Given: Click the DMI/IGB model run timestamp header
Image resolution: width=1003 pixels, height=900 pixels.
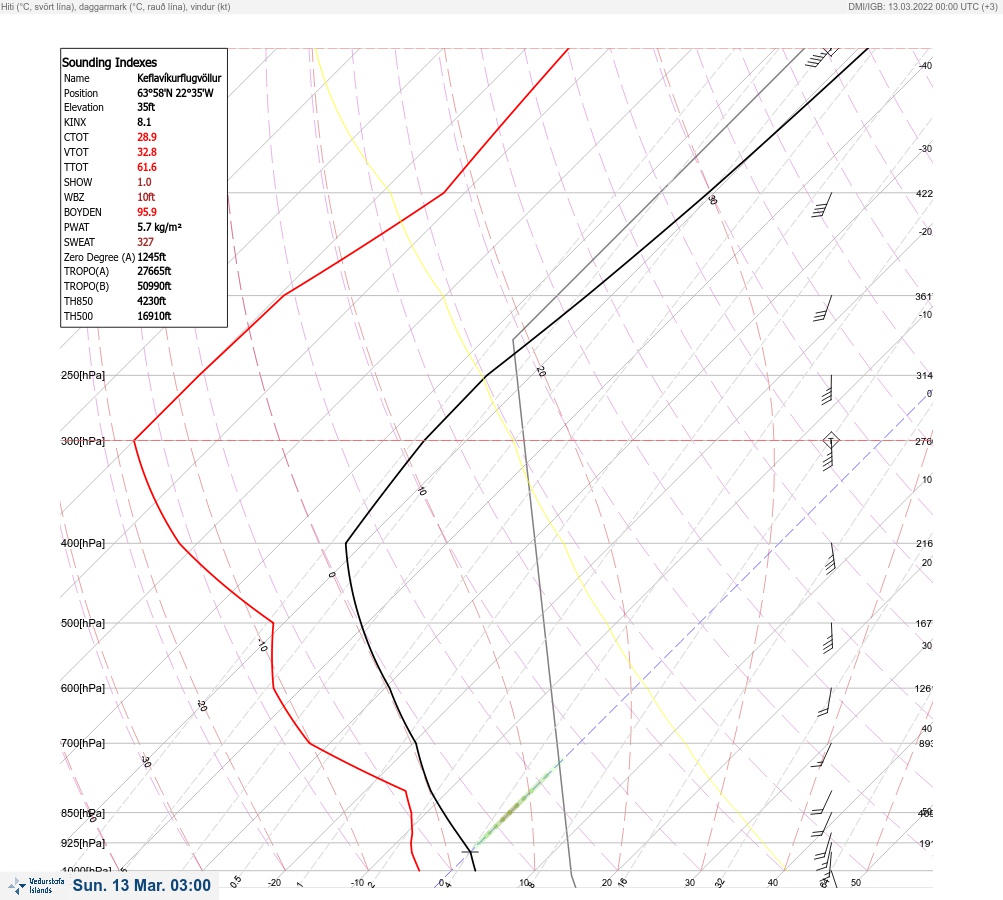Looking at the screenshot, I should (x=922, y=6).
